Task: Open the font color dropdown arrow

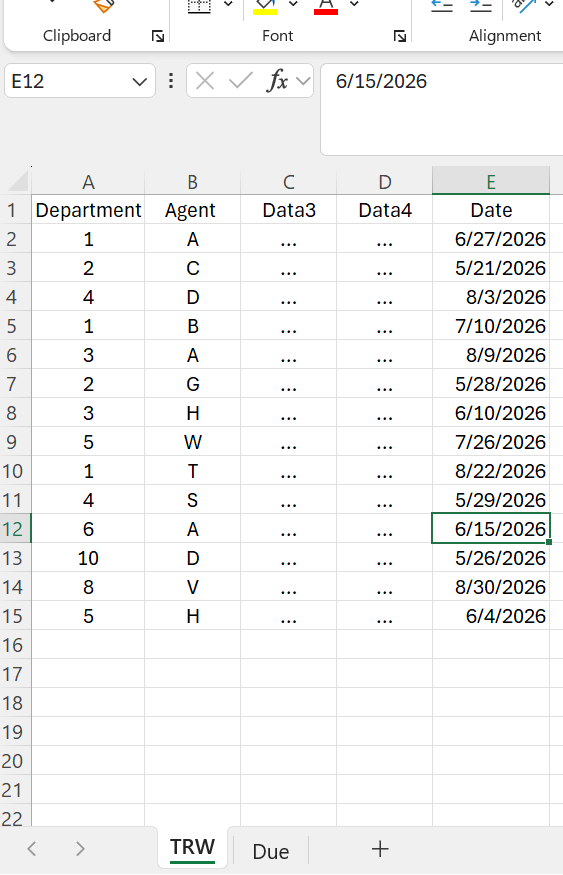Action: 354,4
